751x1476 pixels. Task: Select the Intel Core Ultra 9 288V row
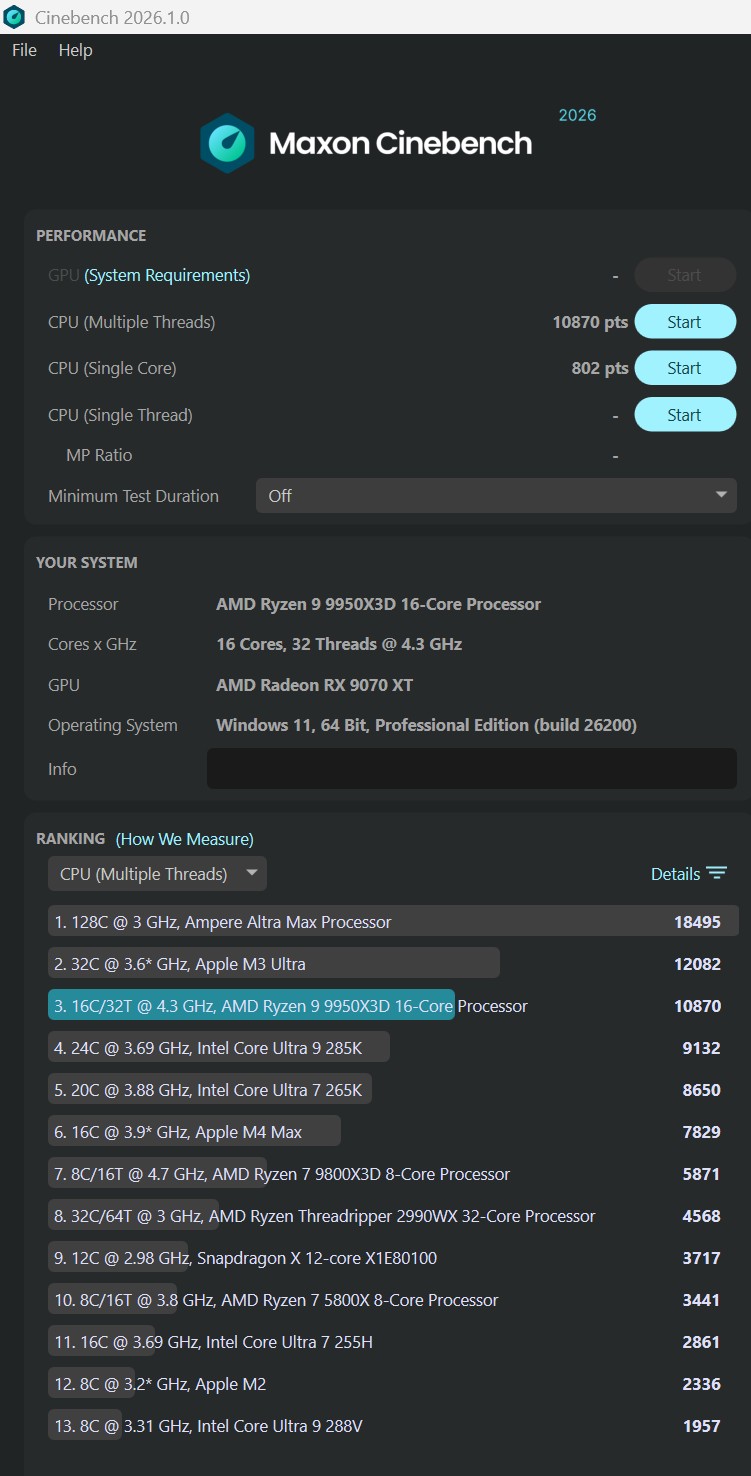(x=393, y=1426)
